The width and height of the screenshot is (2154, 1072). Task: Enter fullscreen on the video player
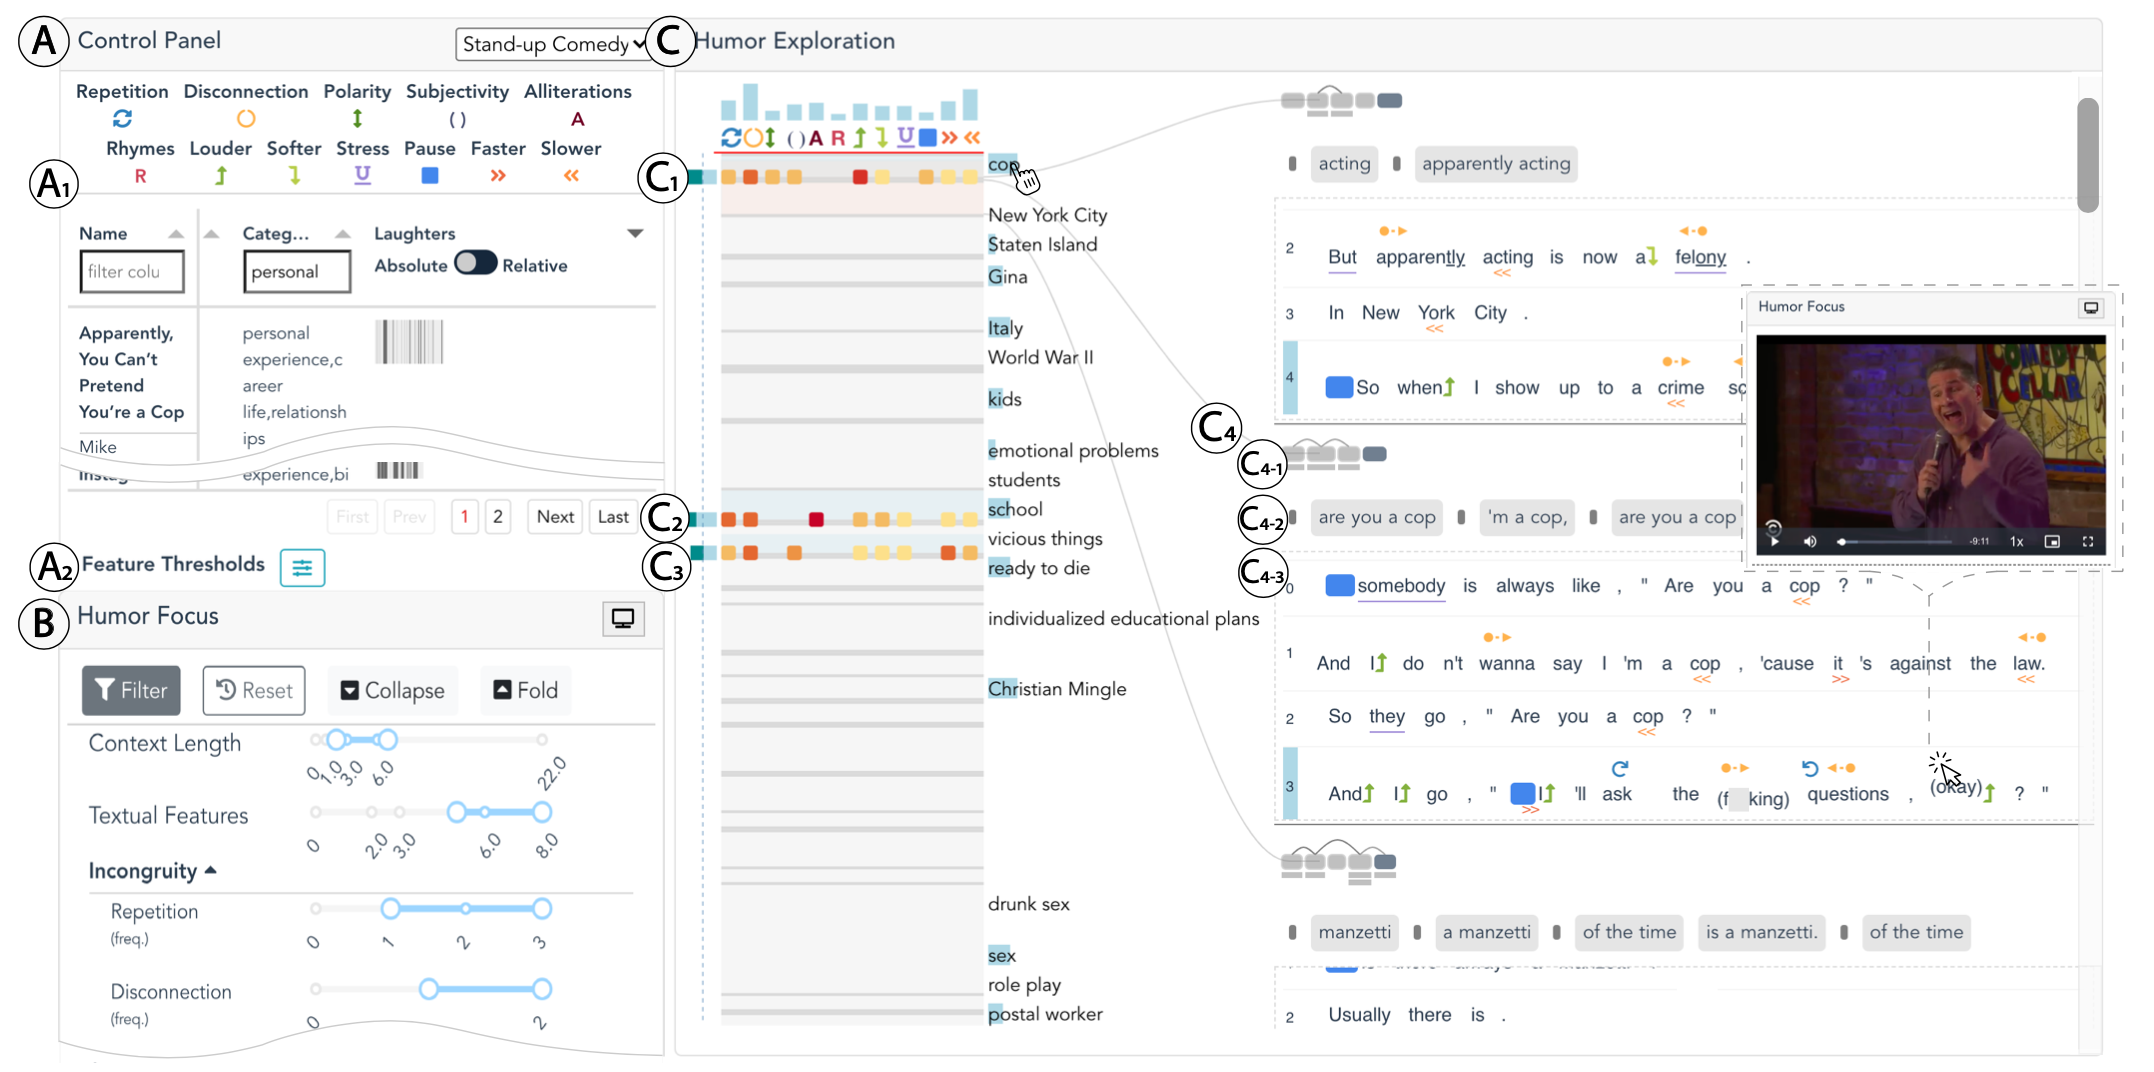[x=2088, y=542]
